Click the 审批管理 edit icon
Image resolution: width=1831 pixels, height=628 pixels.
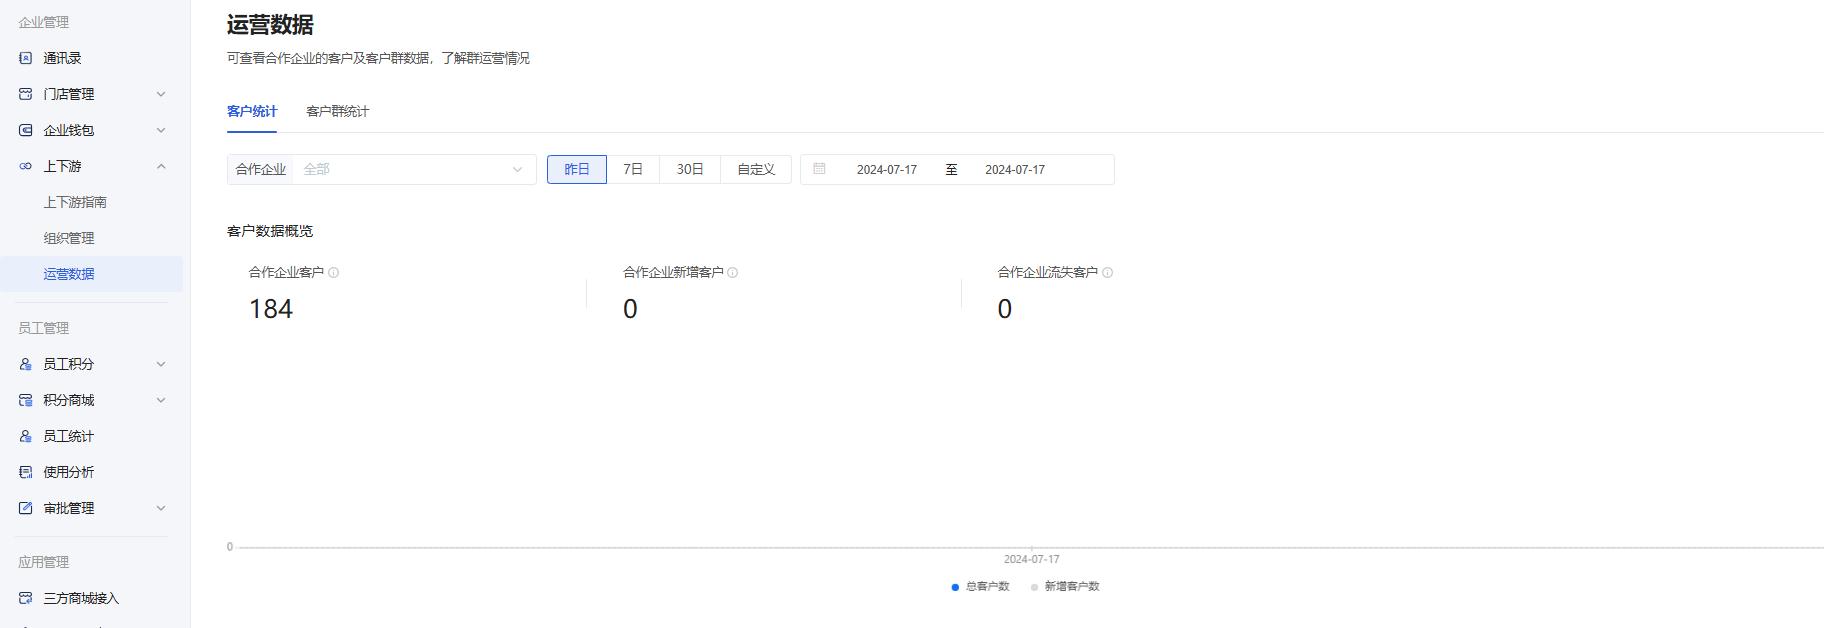(x=26, y=508)
